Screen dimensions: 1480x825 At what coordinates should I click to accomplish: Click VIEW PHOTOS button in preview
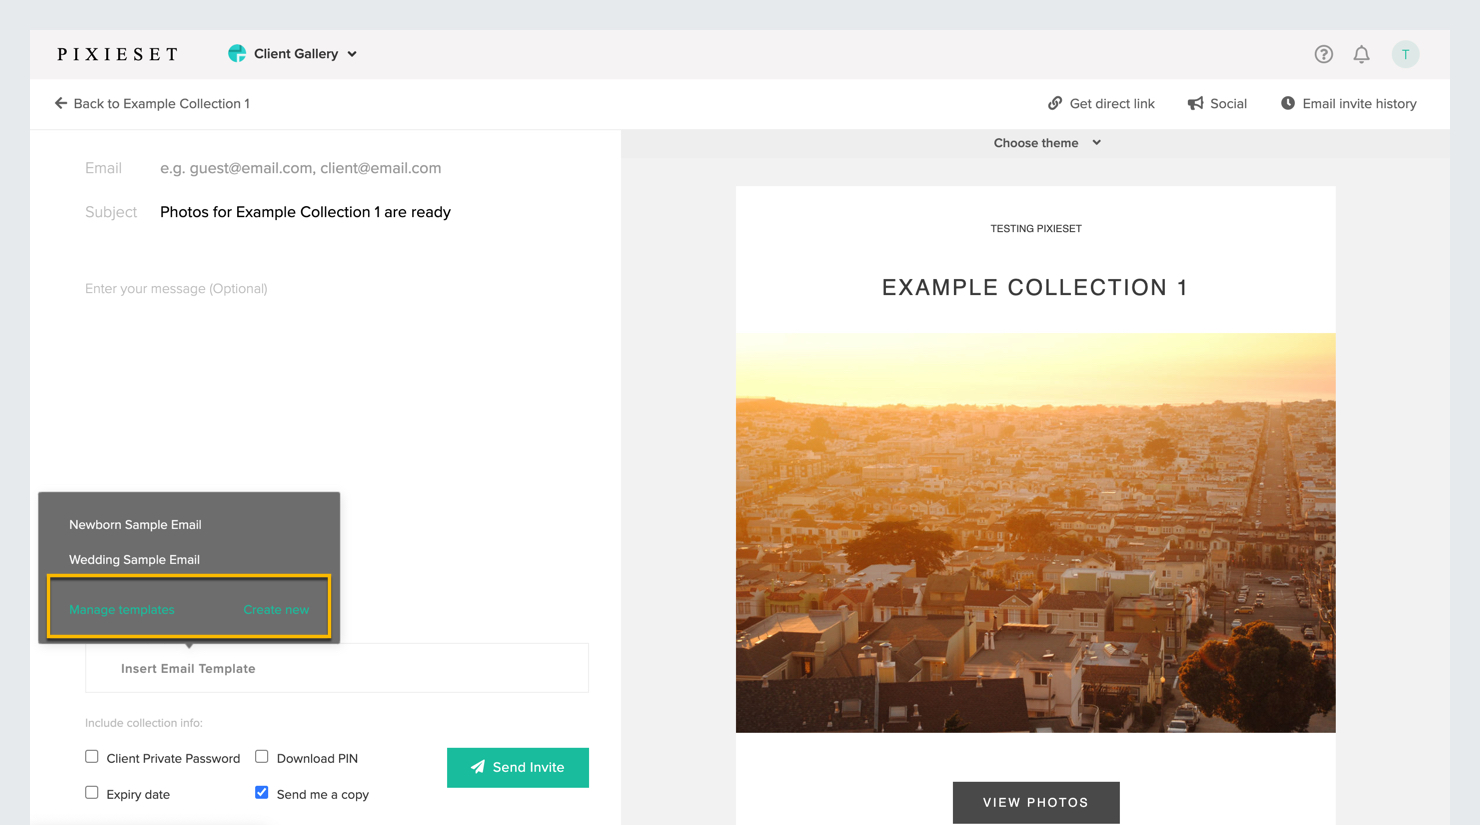[x=1036, y=802]
